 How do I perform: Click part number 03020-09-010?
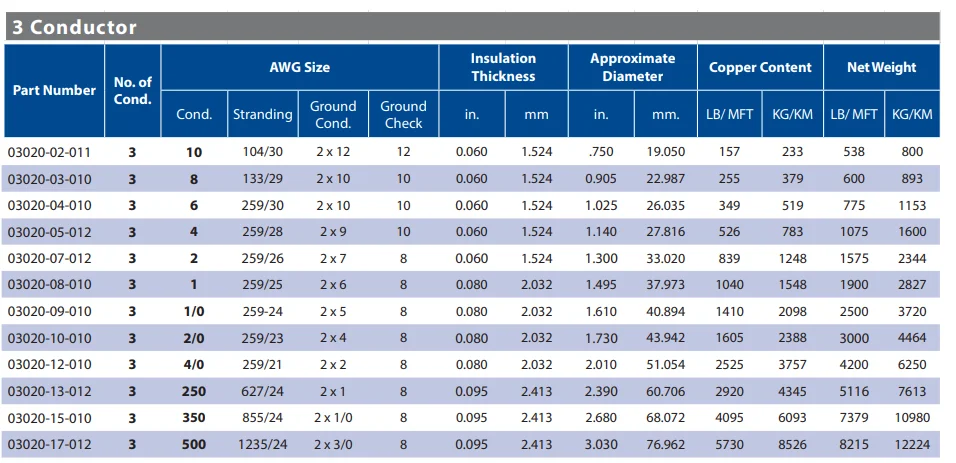pos(49,311)
